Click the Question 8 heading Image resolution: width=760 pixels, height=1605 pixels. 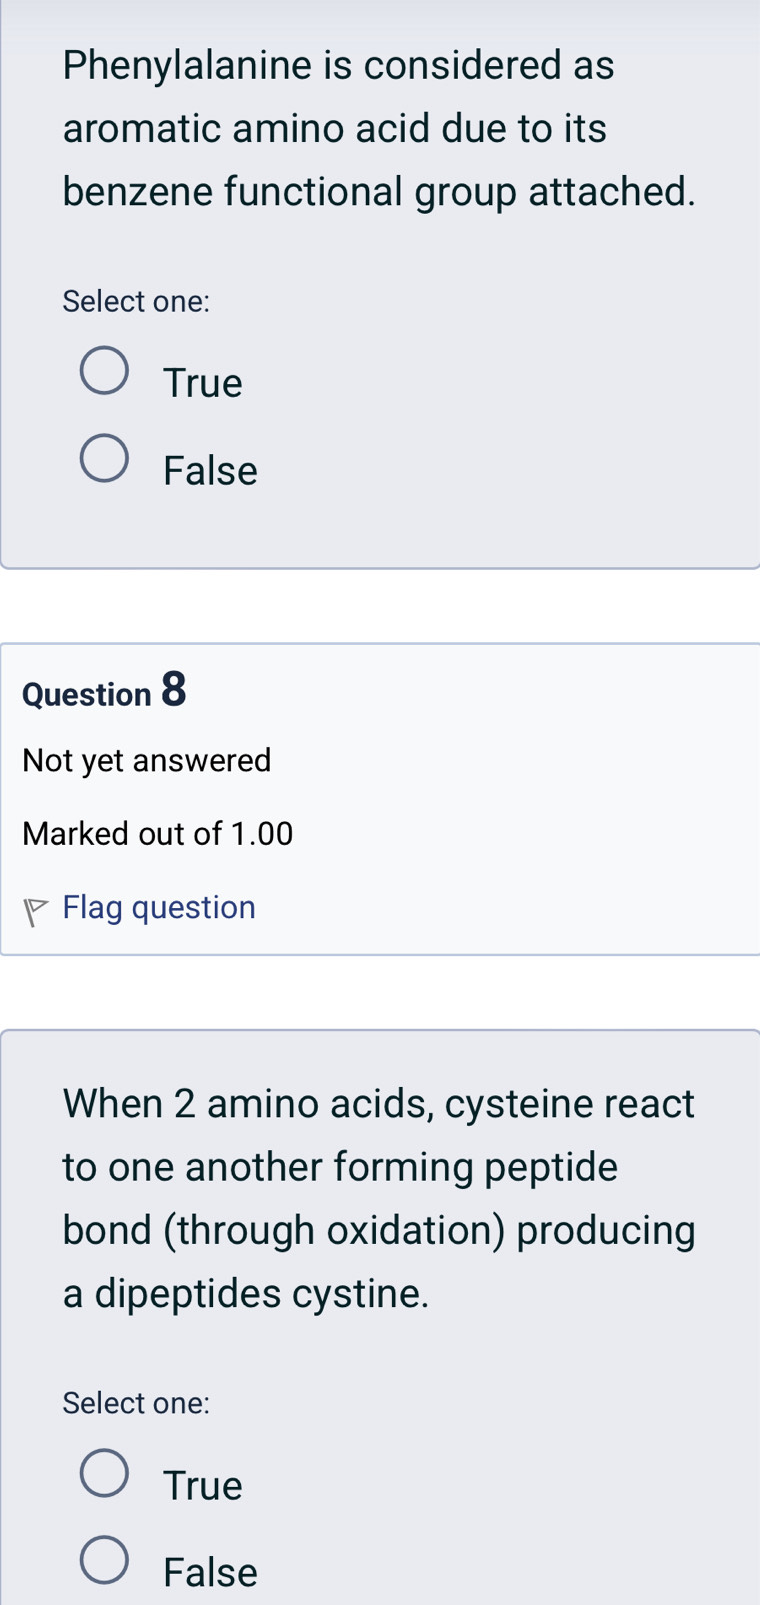point(104,692)
